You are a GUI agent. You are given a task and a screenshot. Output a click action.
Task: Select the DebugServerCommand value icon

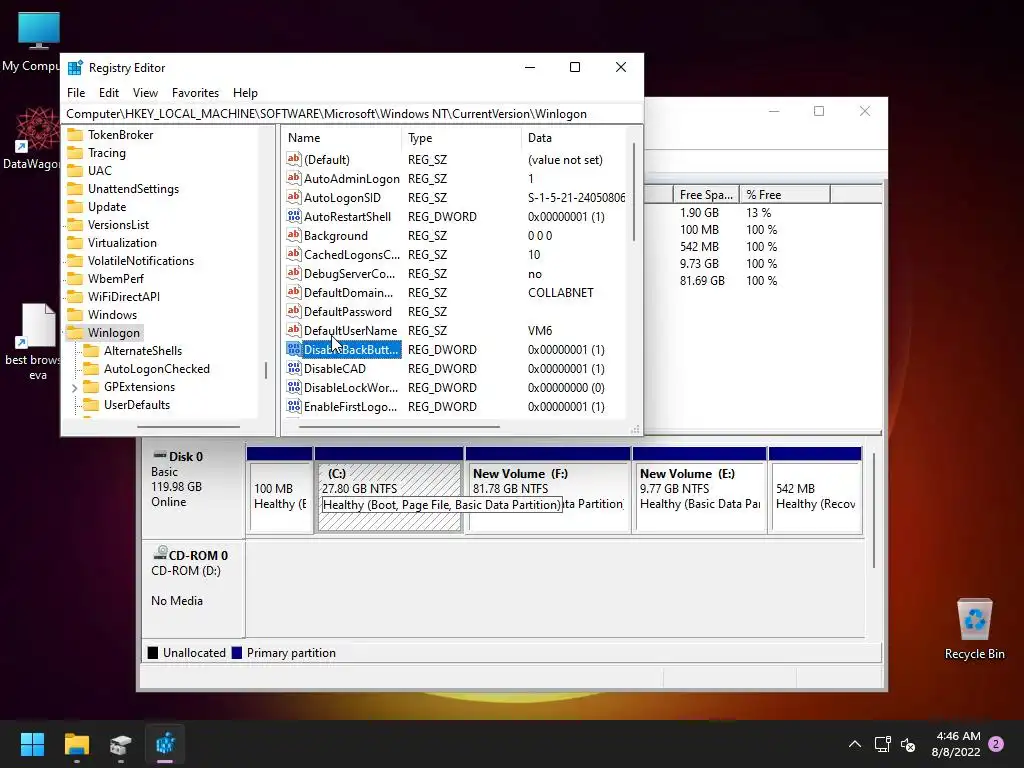tap(294, 272)
